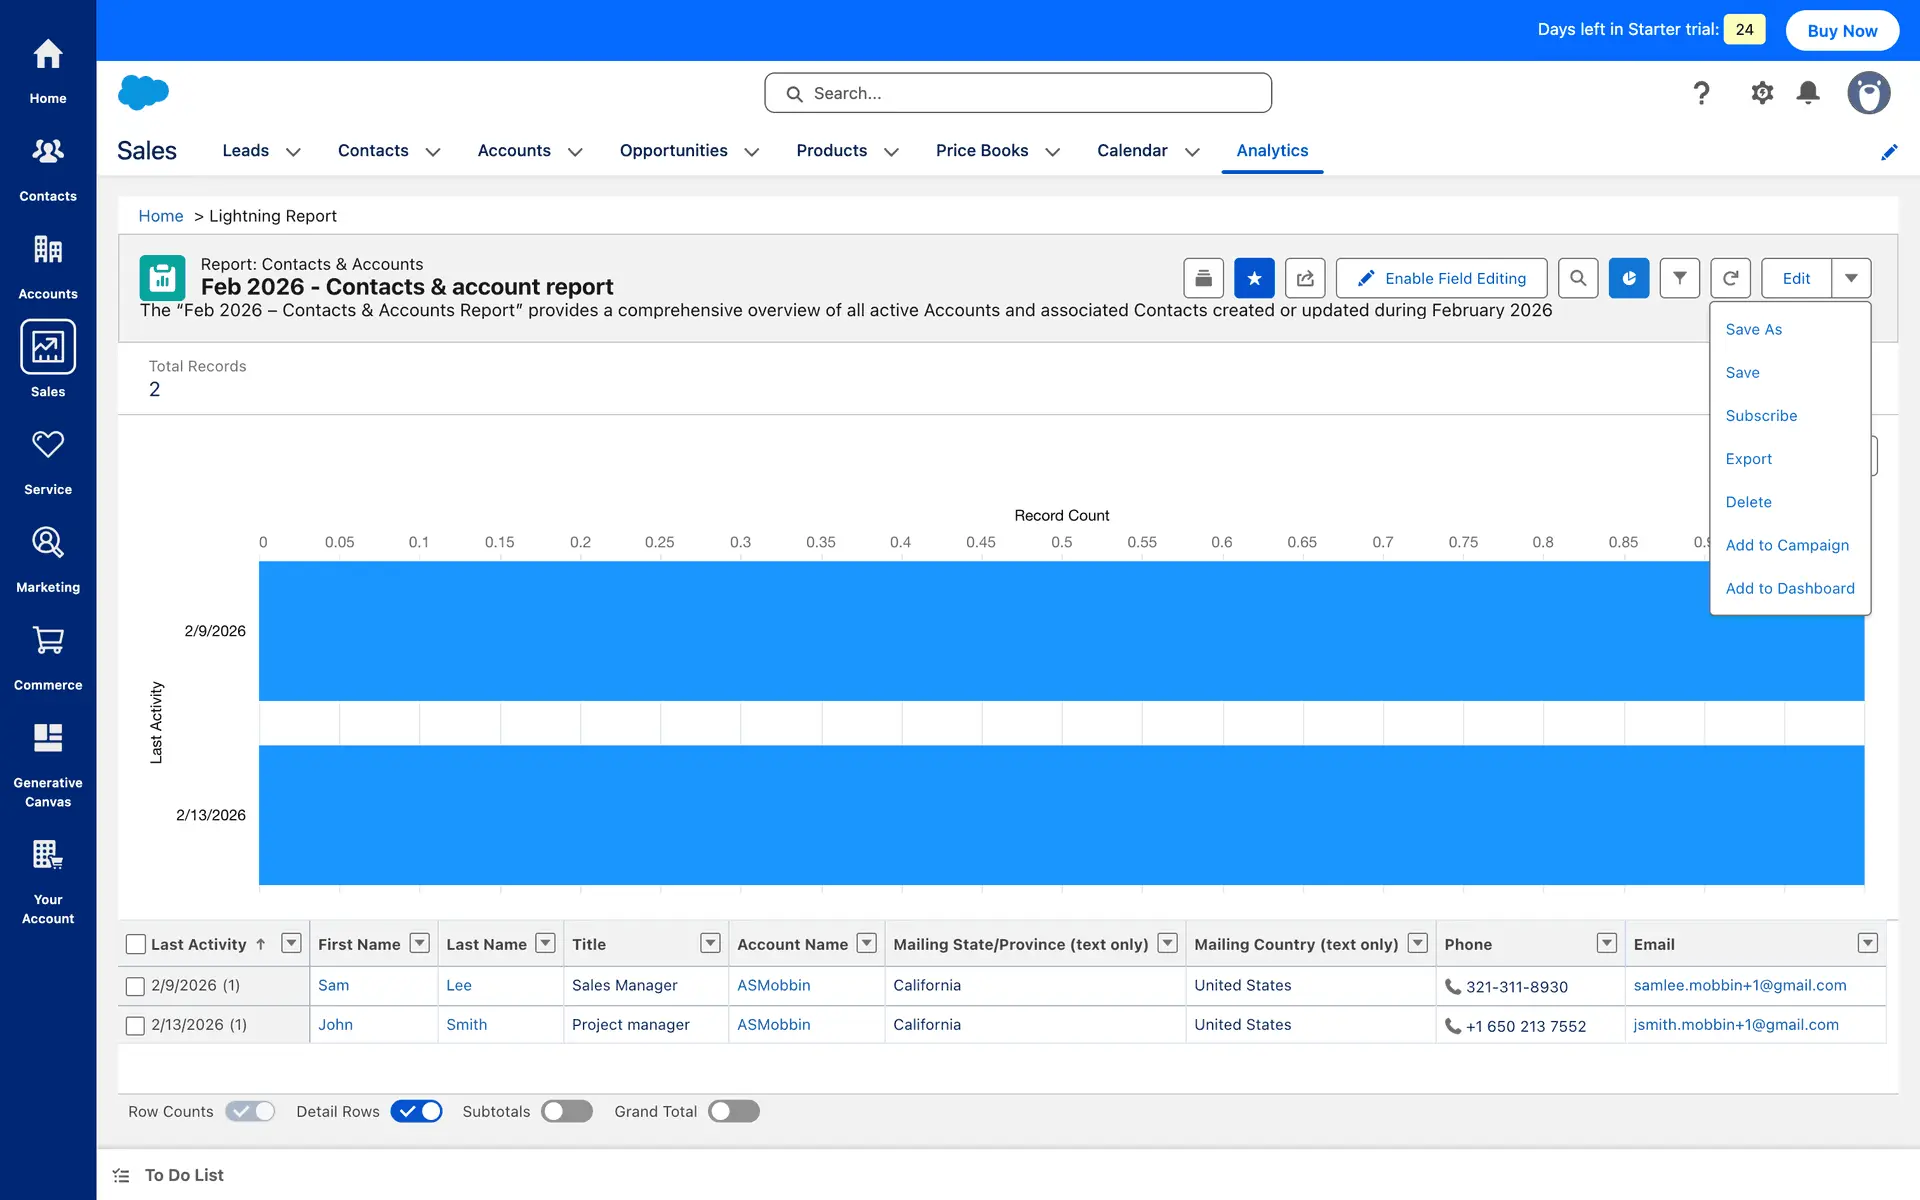
Task: Check the 2/9/2026 row checkbox
Action: 135,986
